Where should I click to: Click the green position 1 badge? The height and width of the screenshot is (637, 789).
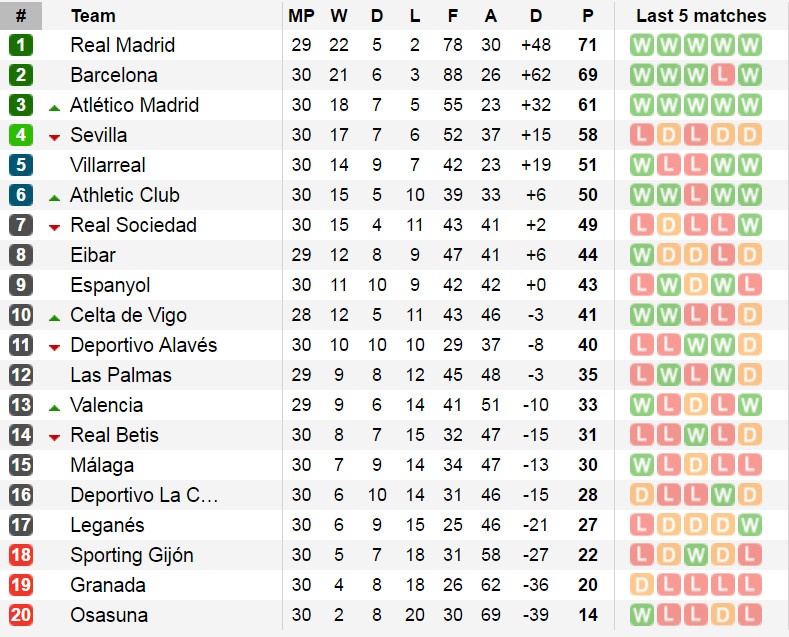[21, 45]
